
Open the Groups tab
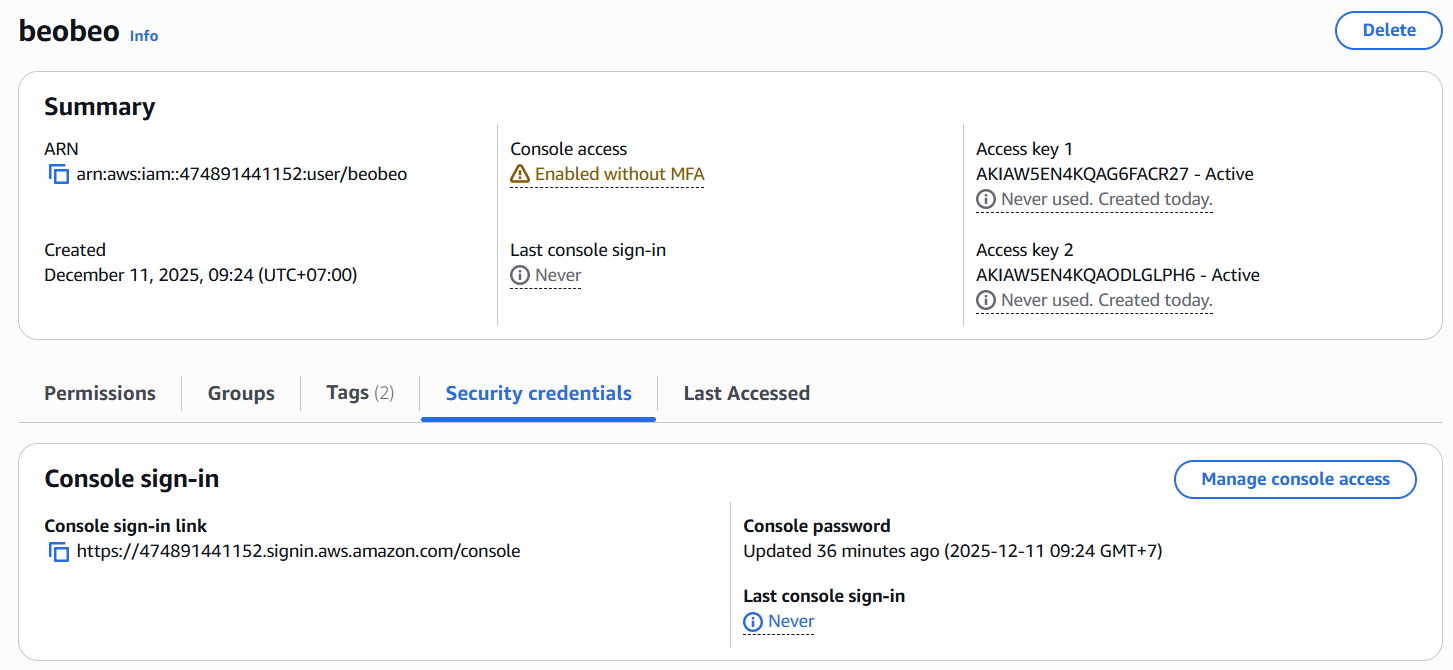[x=241, y=393]
